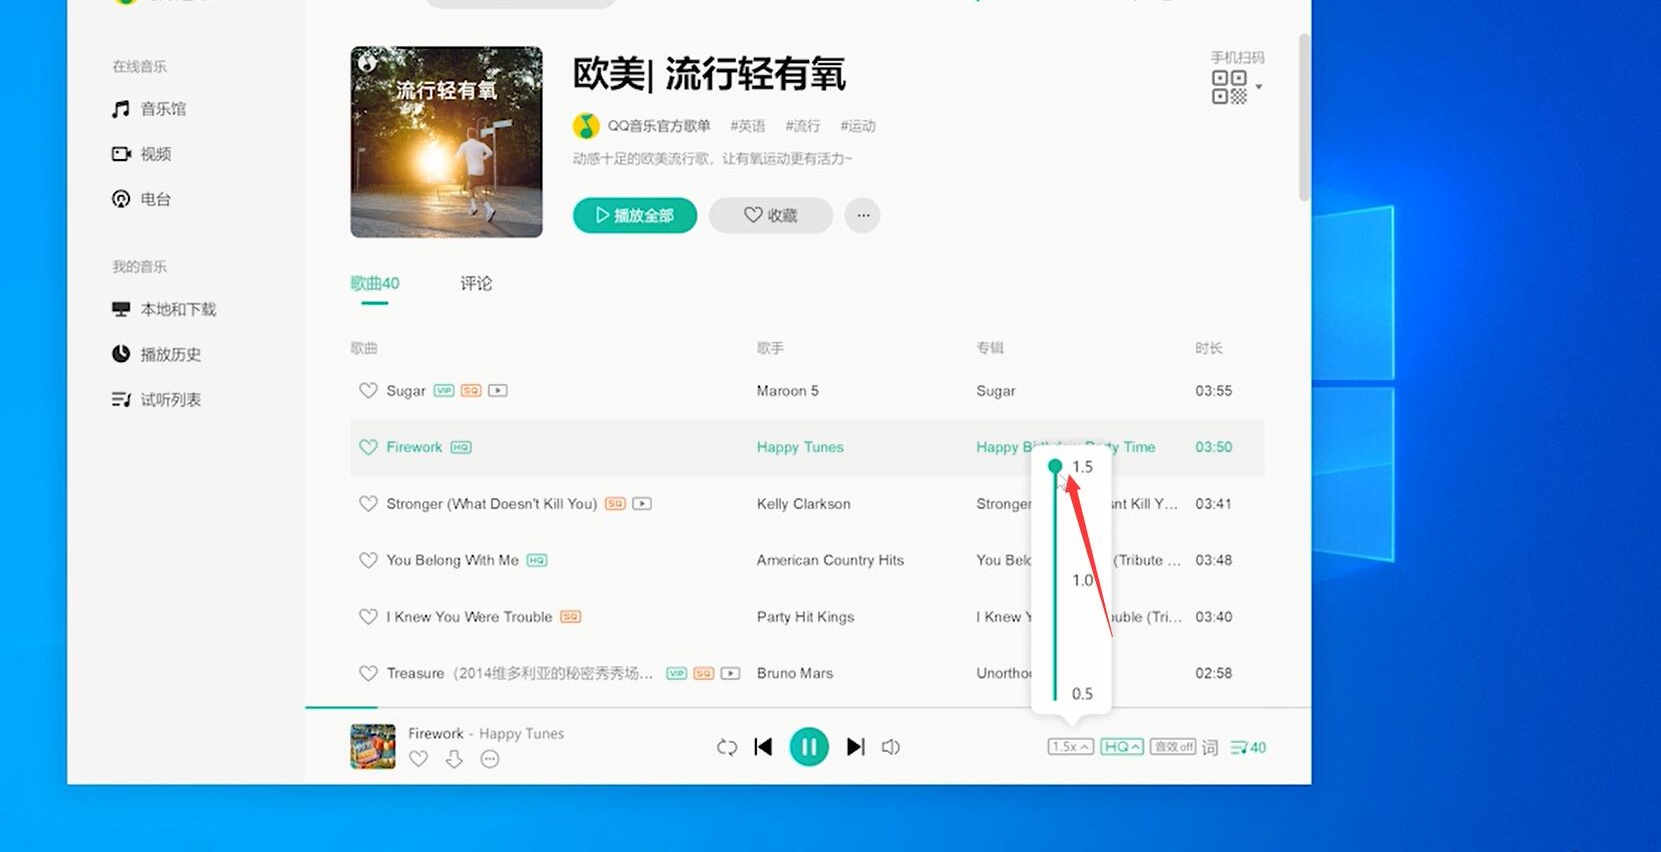Like the song You Belong With Me

(368, 560)
